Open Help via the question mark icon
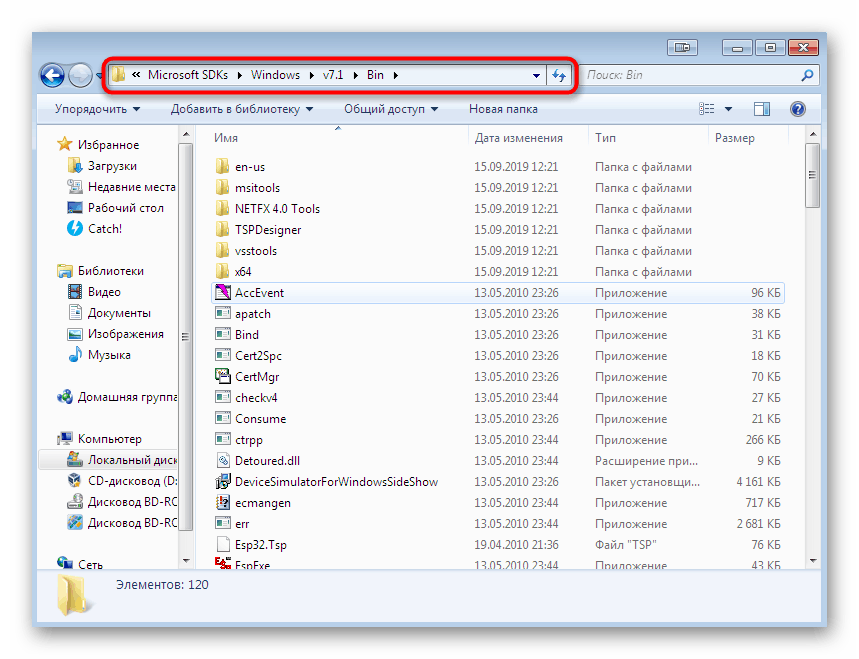The width and height of the screenshot is (859, 659). (x=798, y=109)
